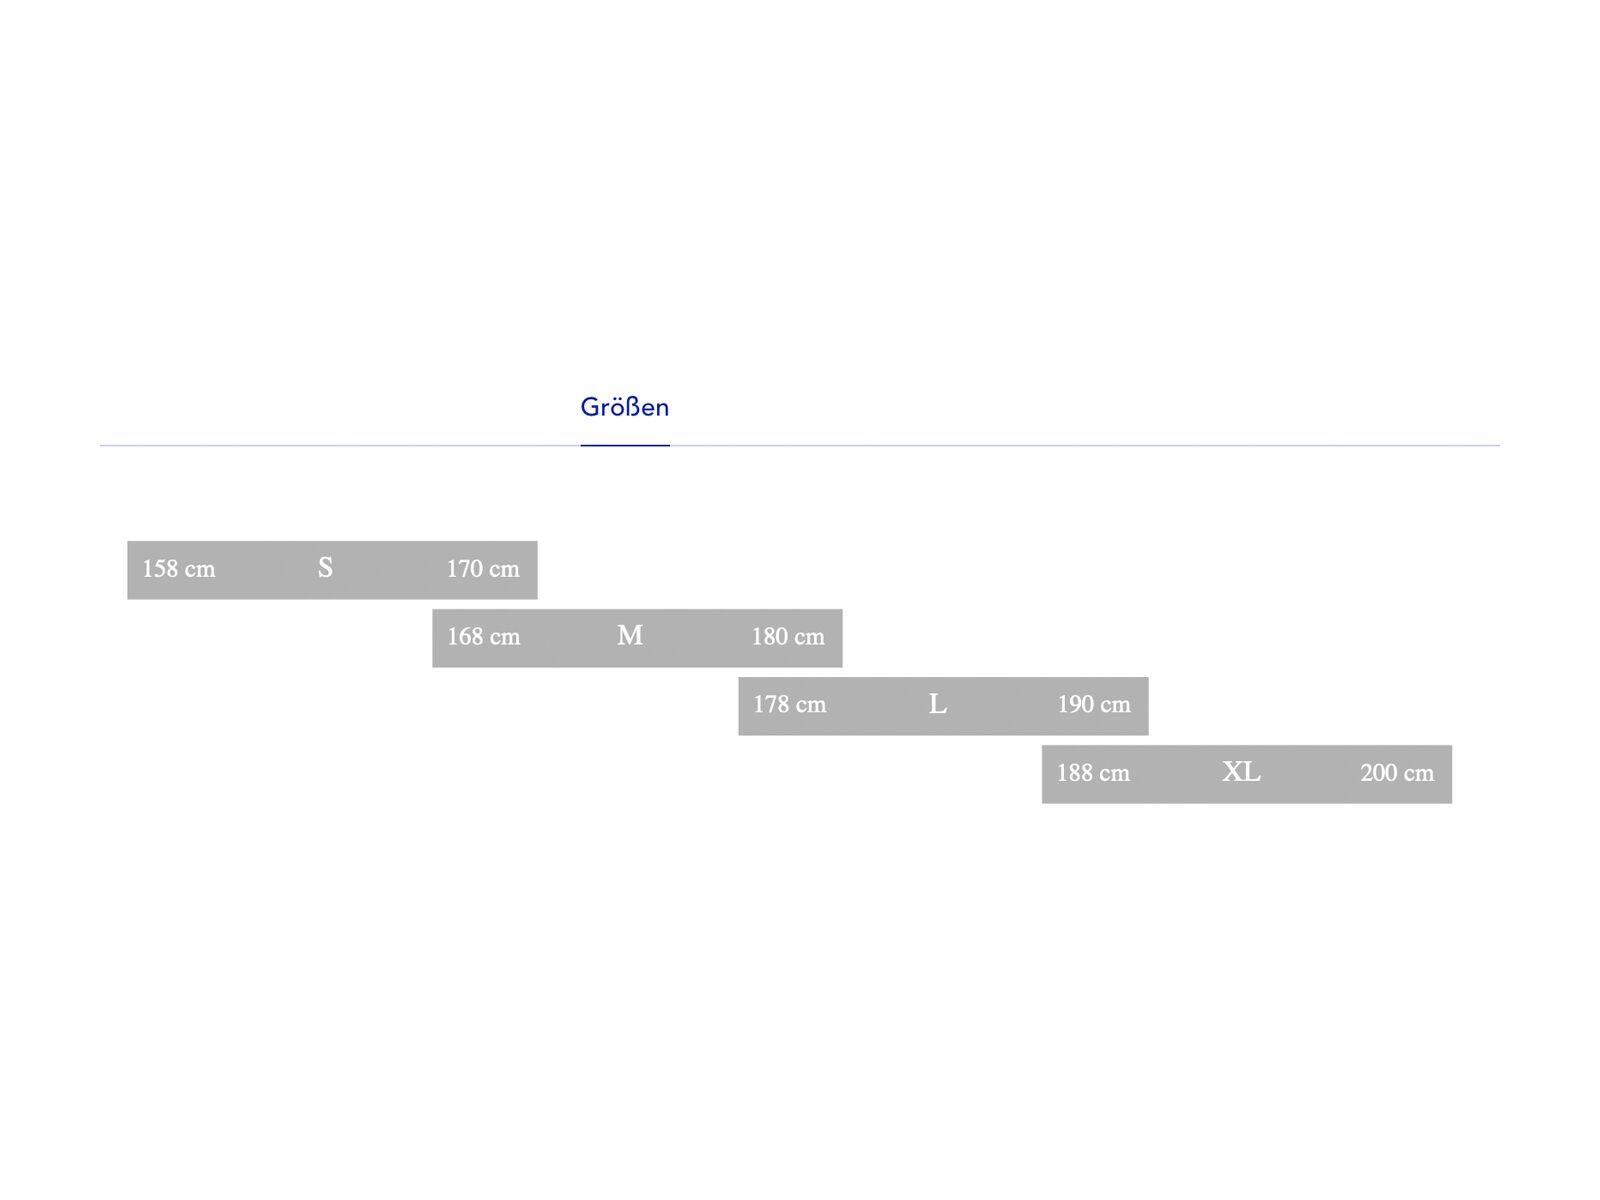This screenshot has width=1600, height=1200.
Task: Click the XL size label
Action: pyautogui.click(x=1241, y=772)
